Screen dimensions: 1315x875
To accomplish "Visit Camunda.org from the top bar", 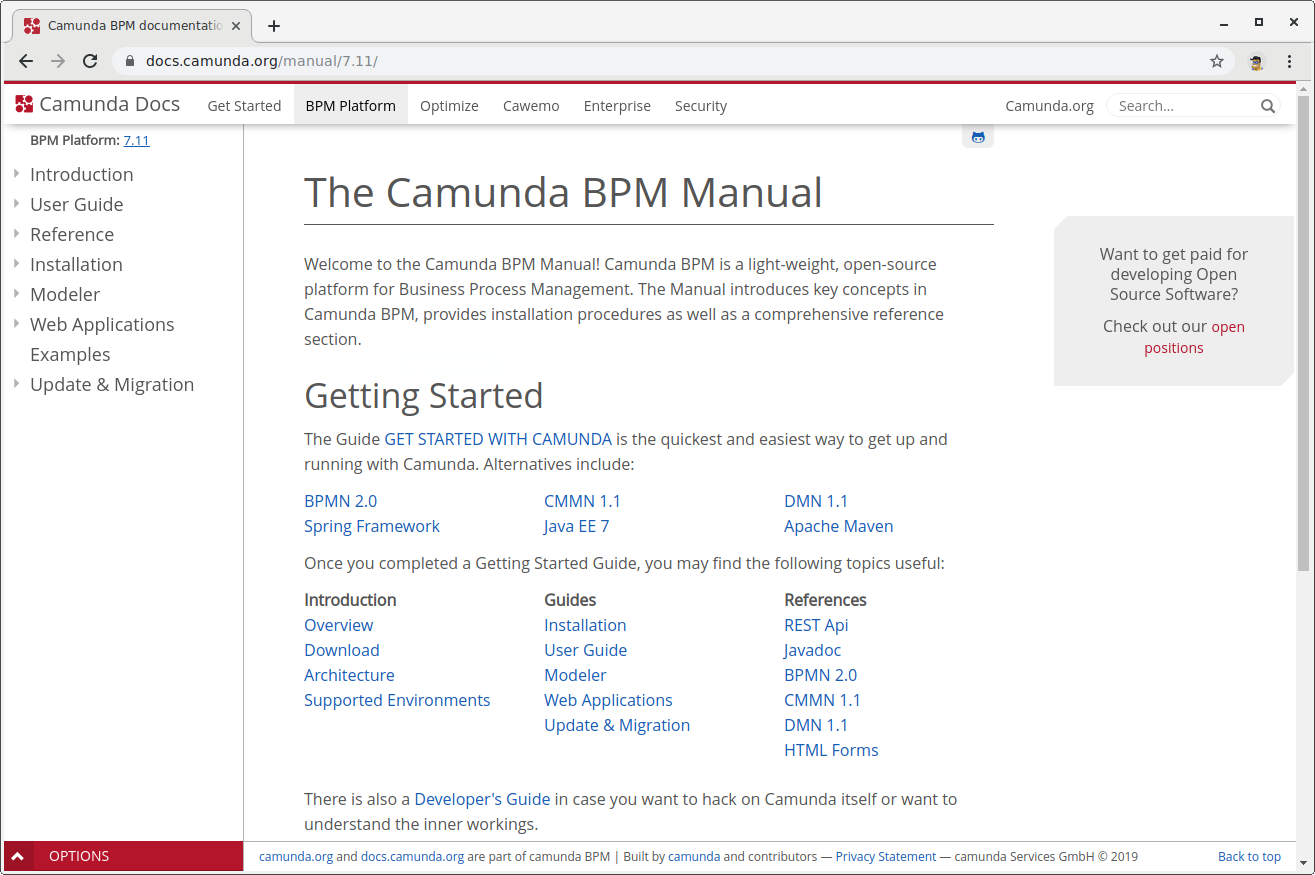I will point(1049,106).
